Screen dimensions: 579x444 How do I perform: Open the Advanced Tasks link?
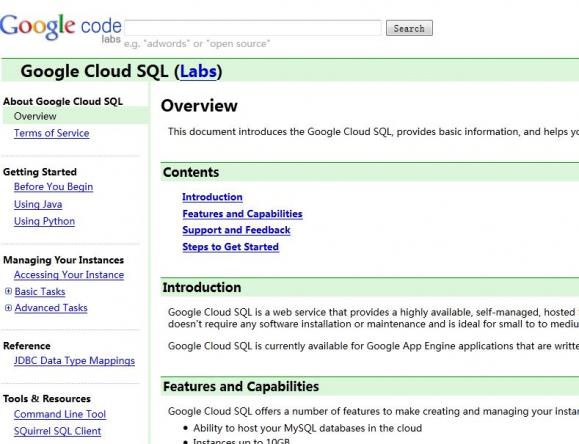click(51, 308)
